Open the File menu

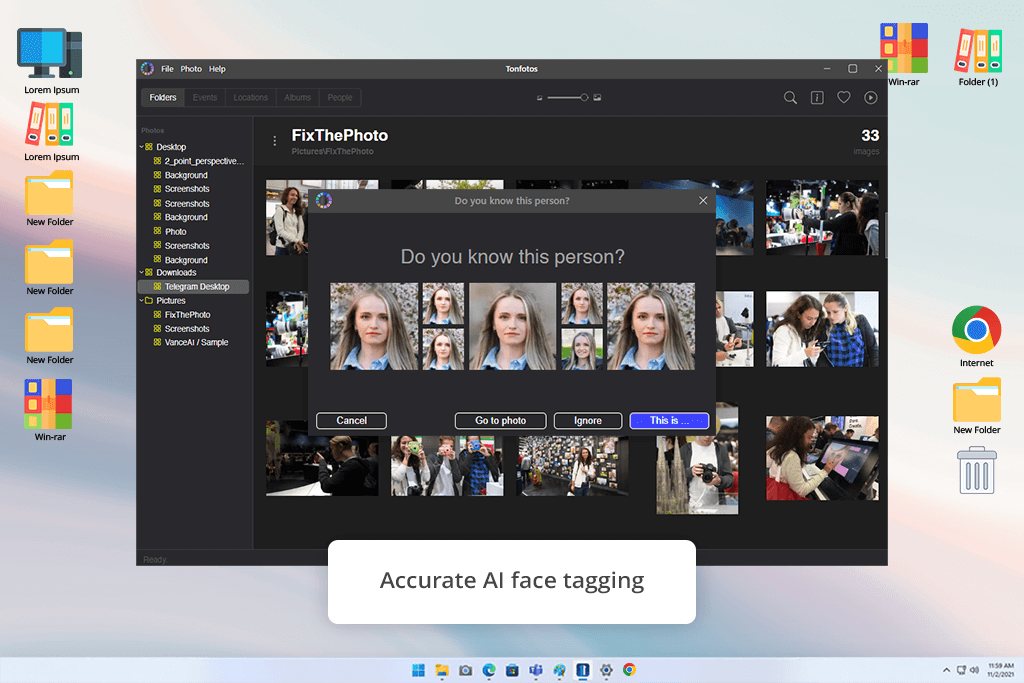click(167, 69)
